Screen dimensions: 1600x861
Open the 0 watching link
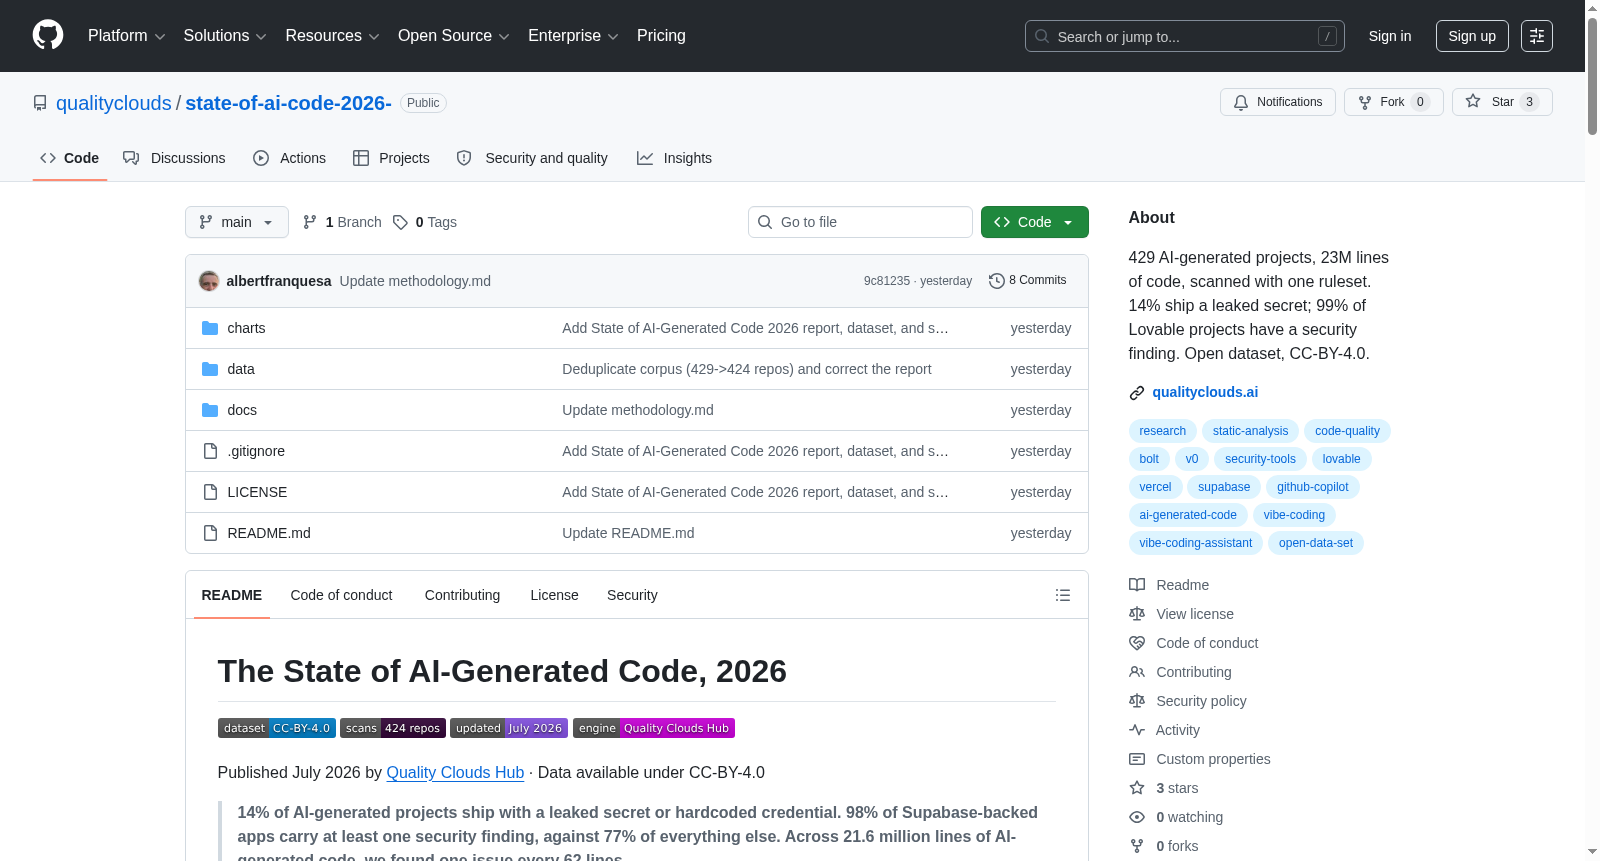coord(1176,817)
